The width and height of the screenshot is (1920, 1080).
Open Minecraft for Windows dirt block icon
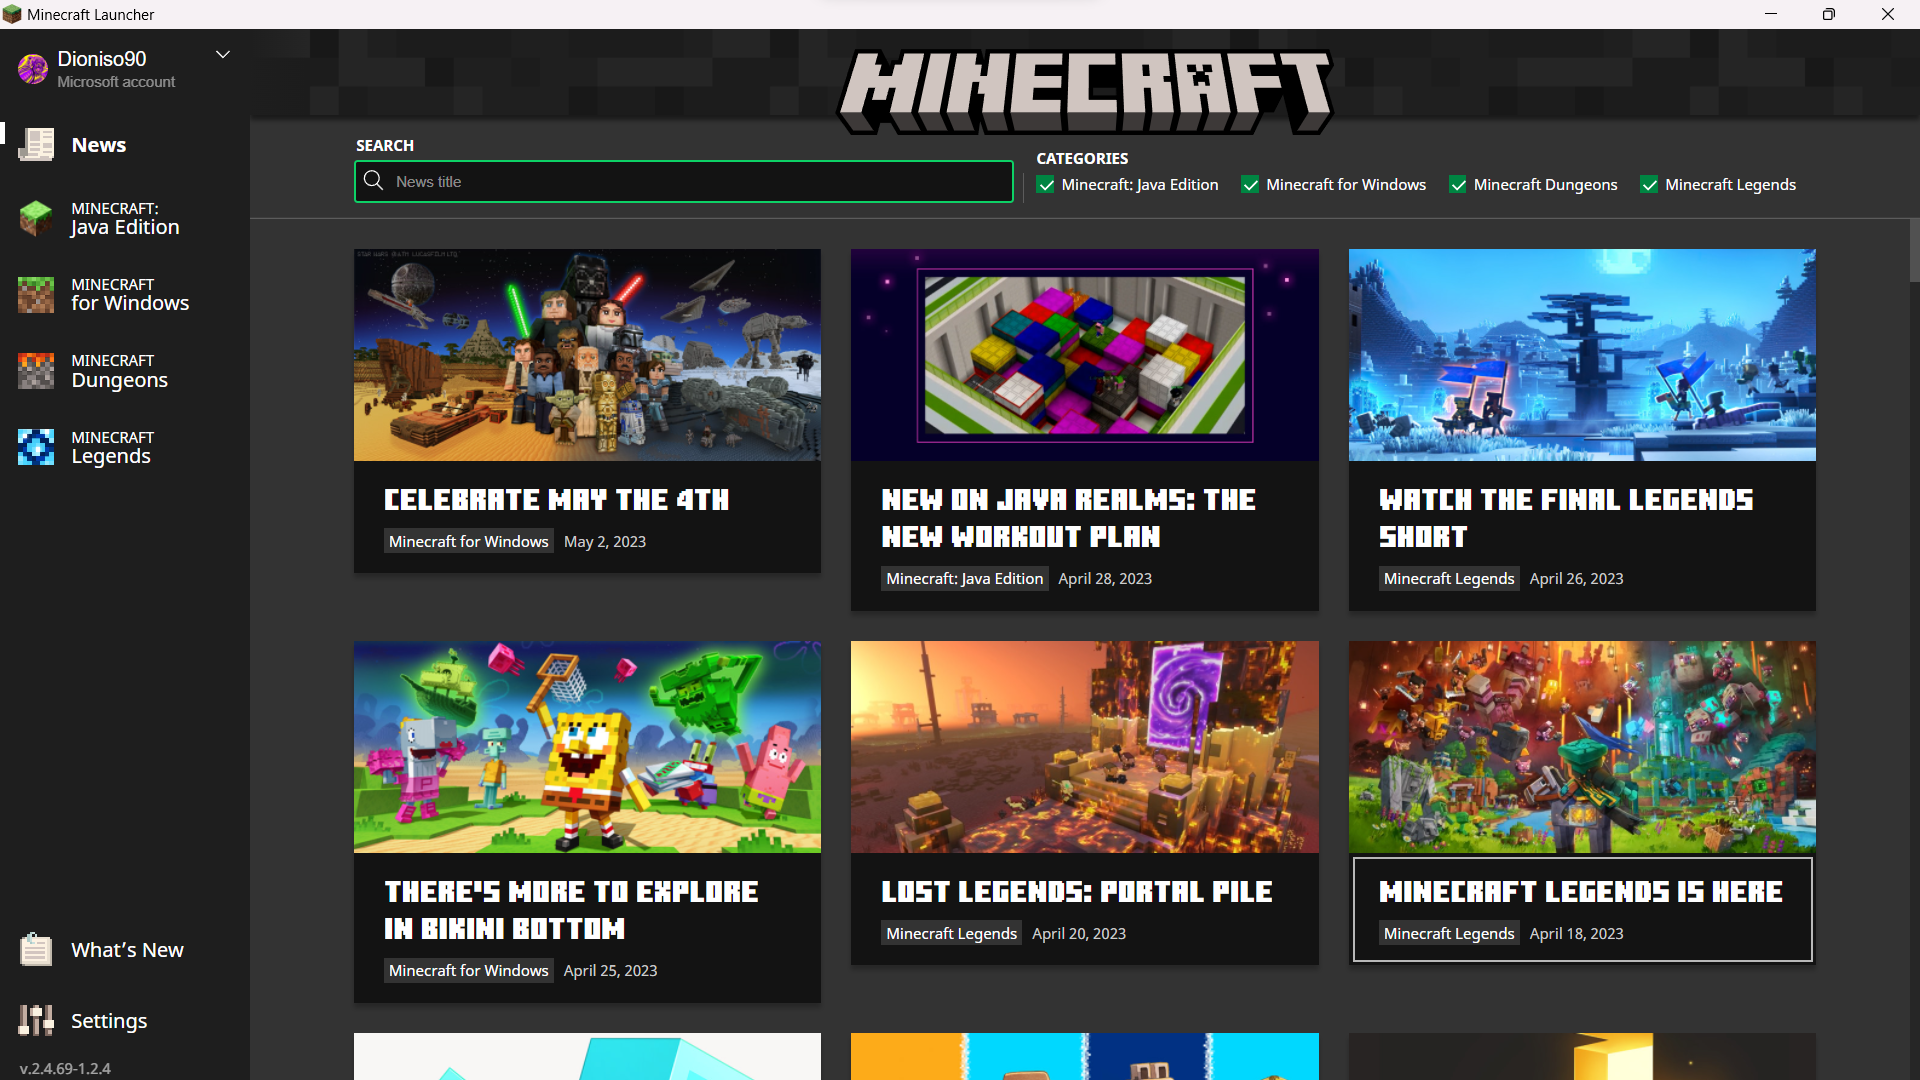click(36, 295)
